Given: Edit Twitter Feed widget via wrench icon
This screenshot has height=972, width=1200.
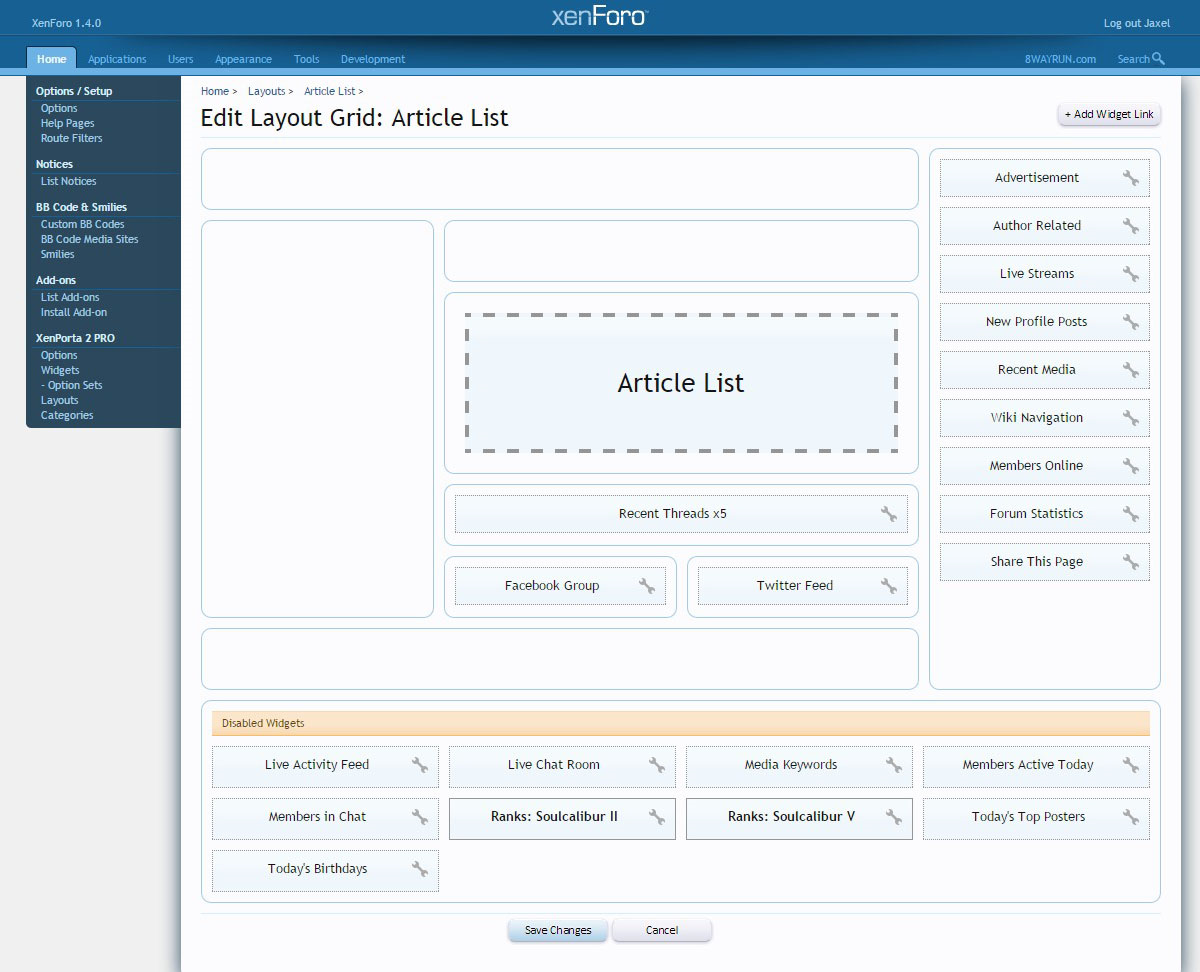Looking at the screenshot, I should (x=888, y=586).
